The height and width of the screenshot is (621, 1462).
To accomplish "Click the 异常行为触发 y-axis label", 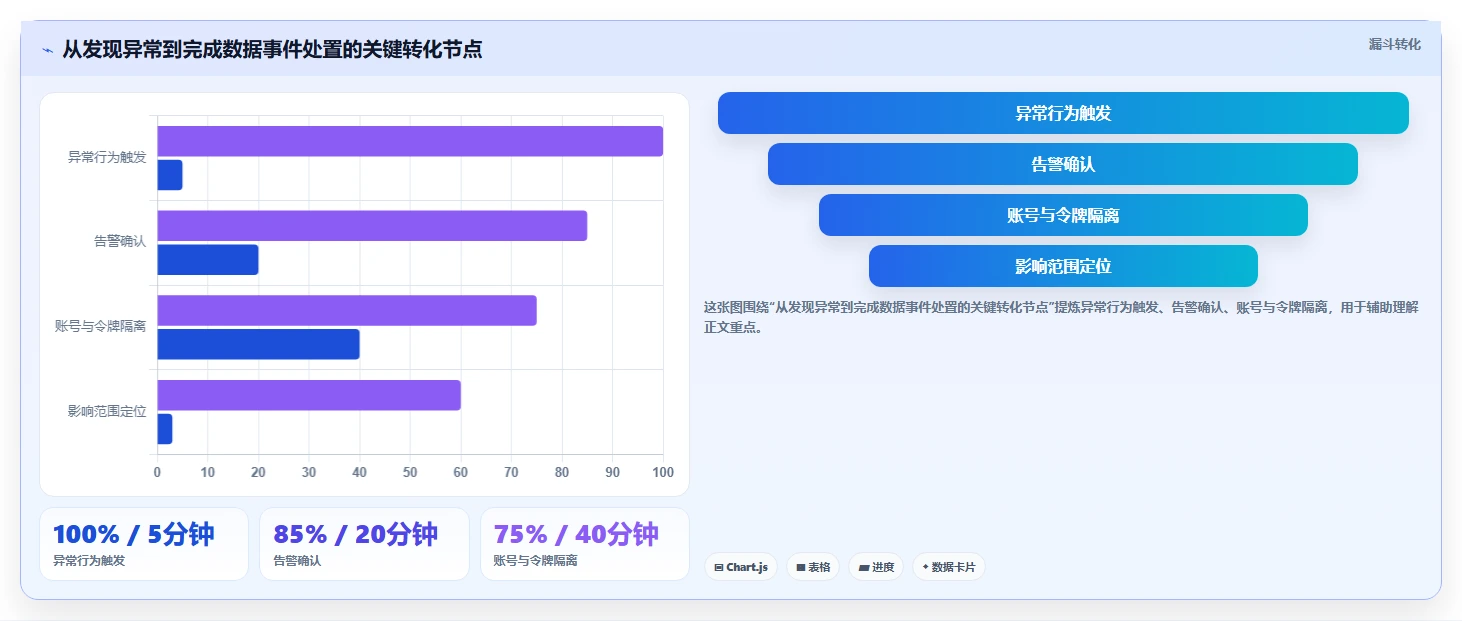I will click(x=107, y=158).
